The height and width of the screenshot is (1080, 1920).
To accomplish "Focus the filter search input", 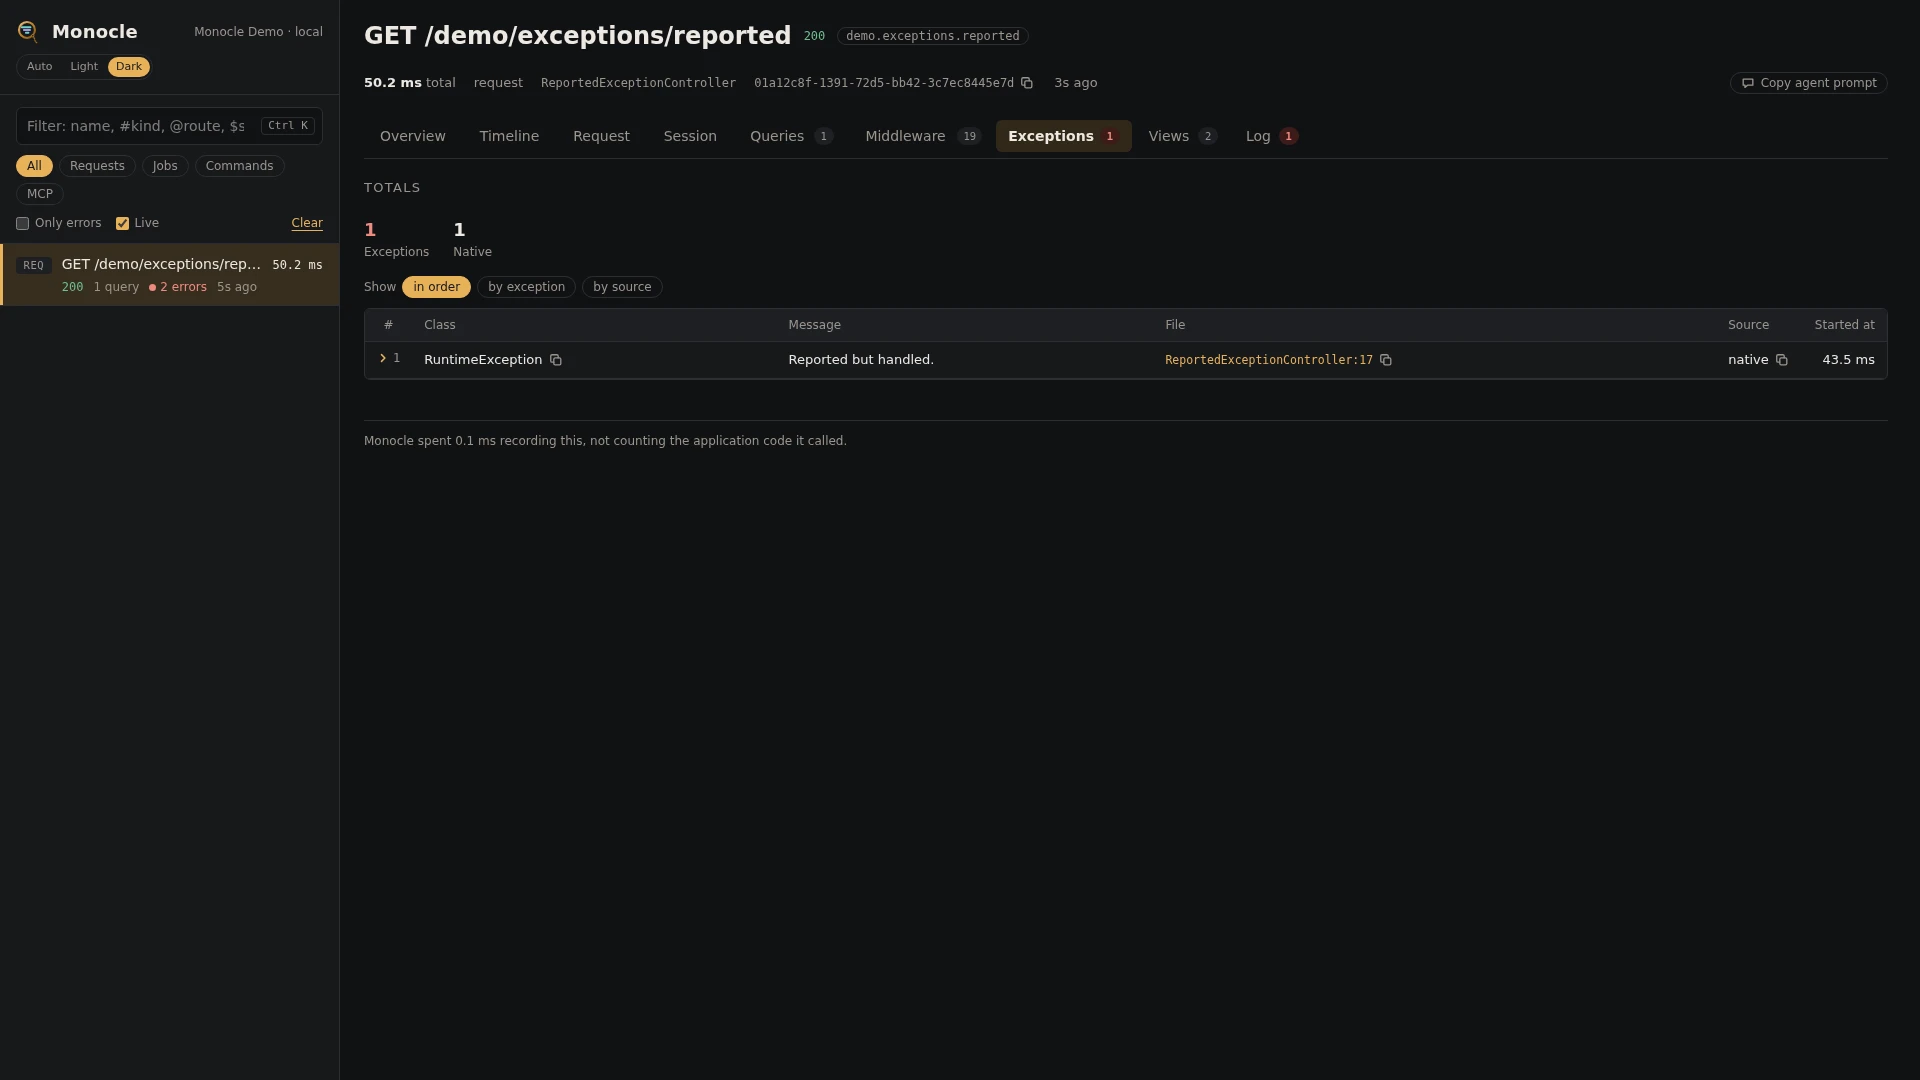I will pos(169,126).
